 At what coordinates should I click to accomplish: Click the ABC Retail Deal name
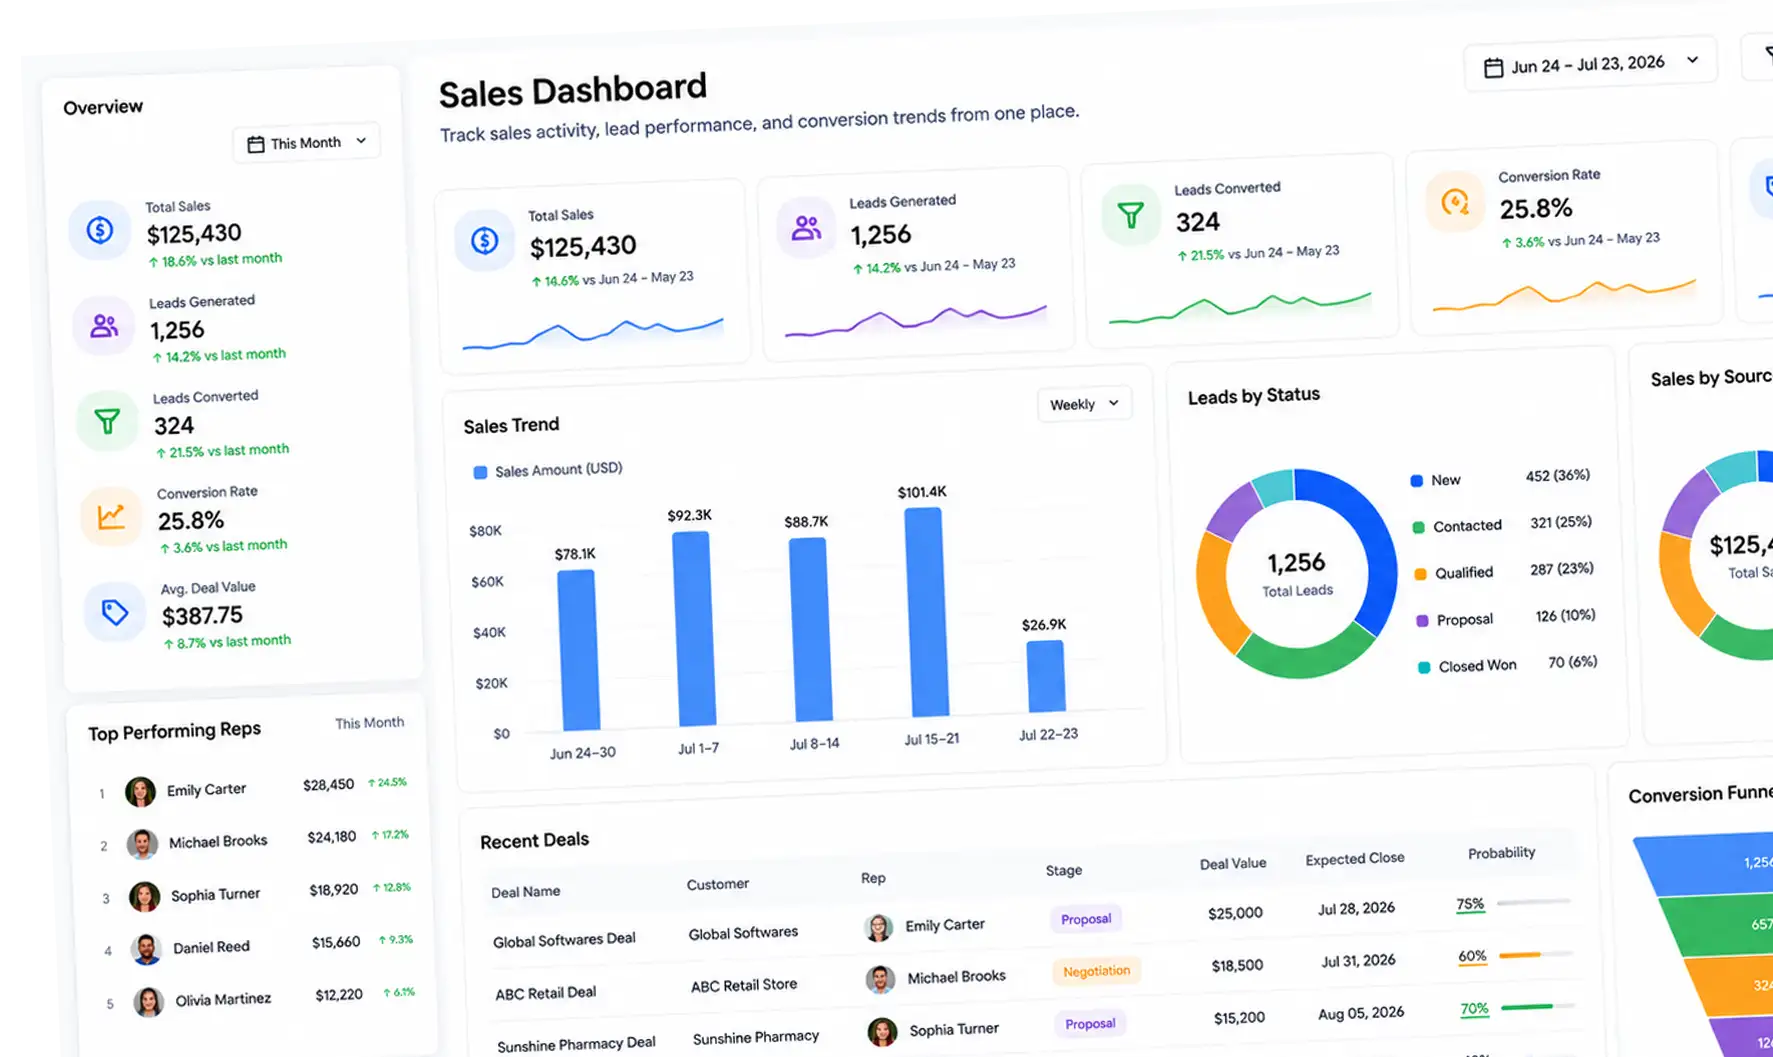click(x=545, y=993)
